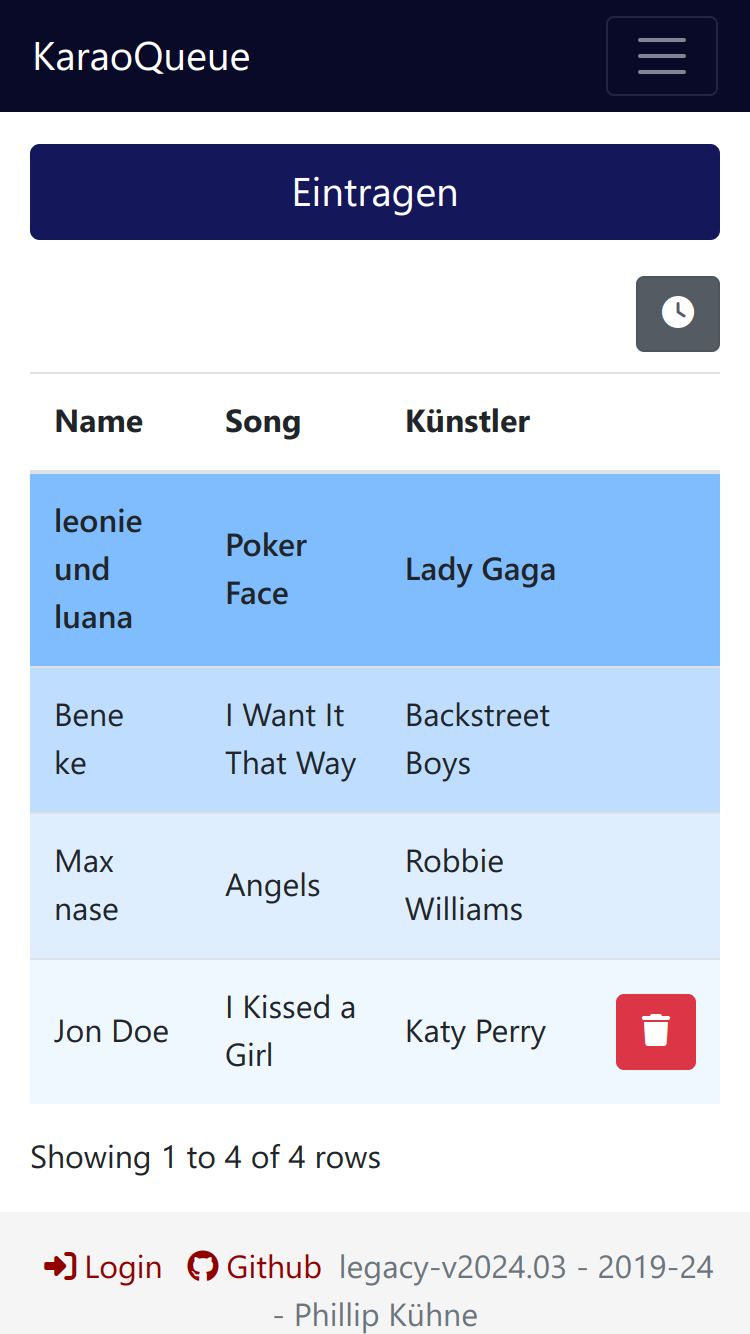This screenshot has height=1334, width=750.
Task: Select the Künstler column header
Action: 468,421
